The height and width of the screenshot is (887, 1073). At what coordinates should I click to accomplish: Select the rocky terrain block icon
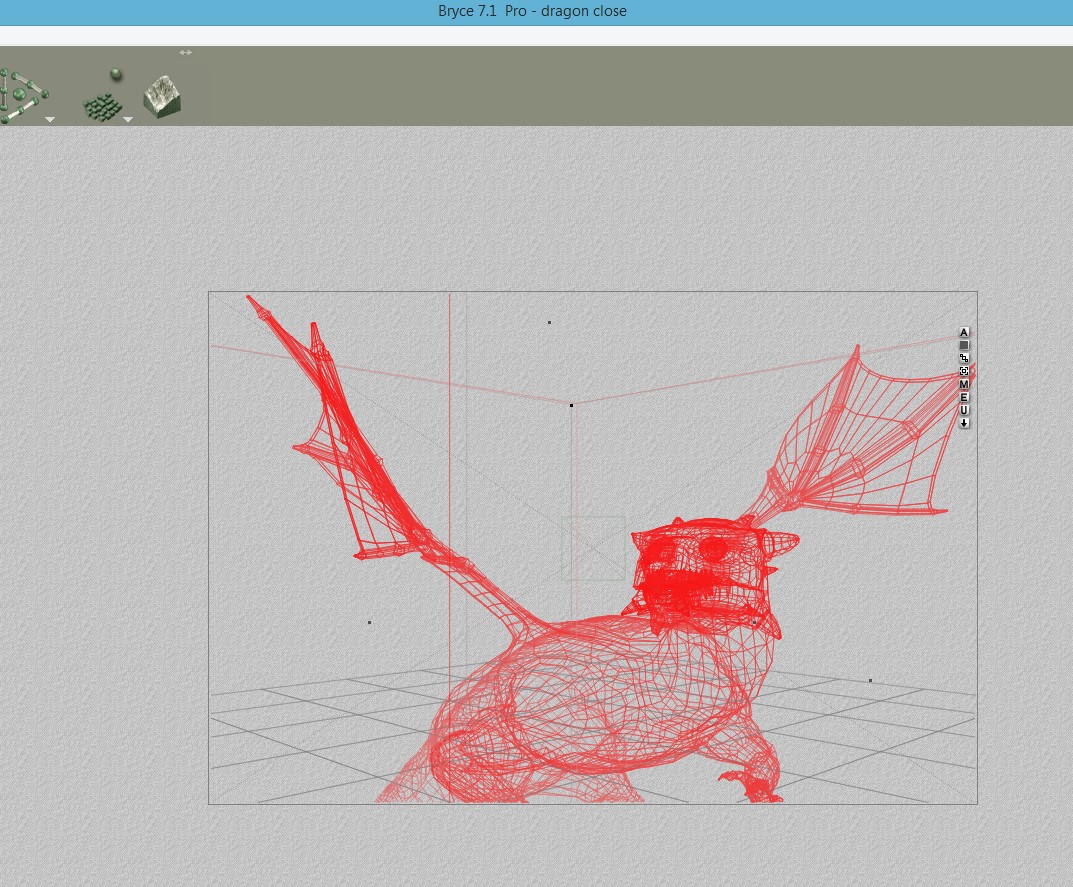click(x=162, y=96)
